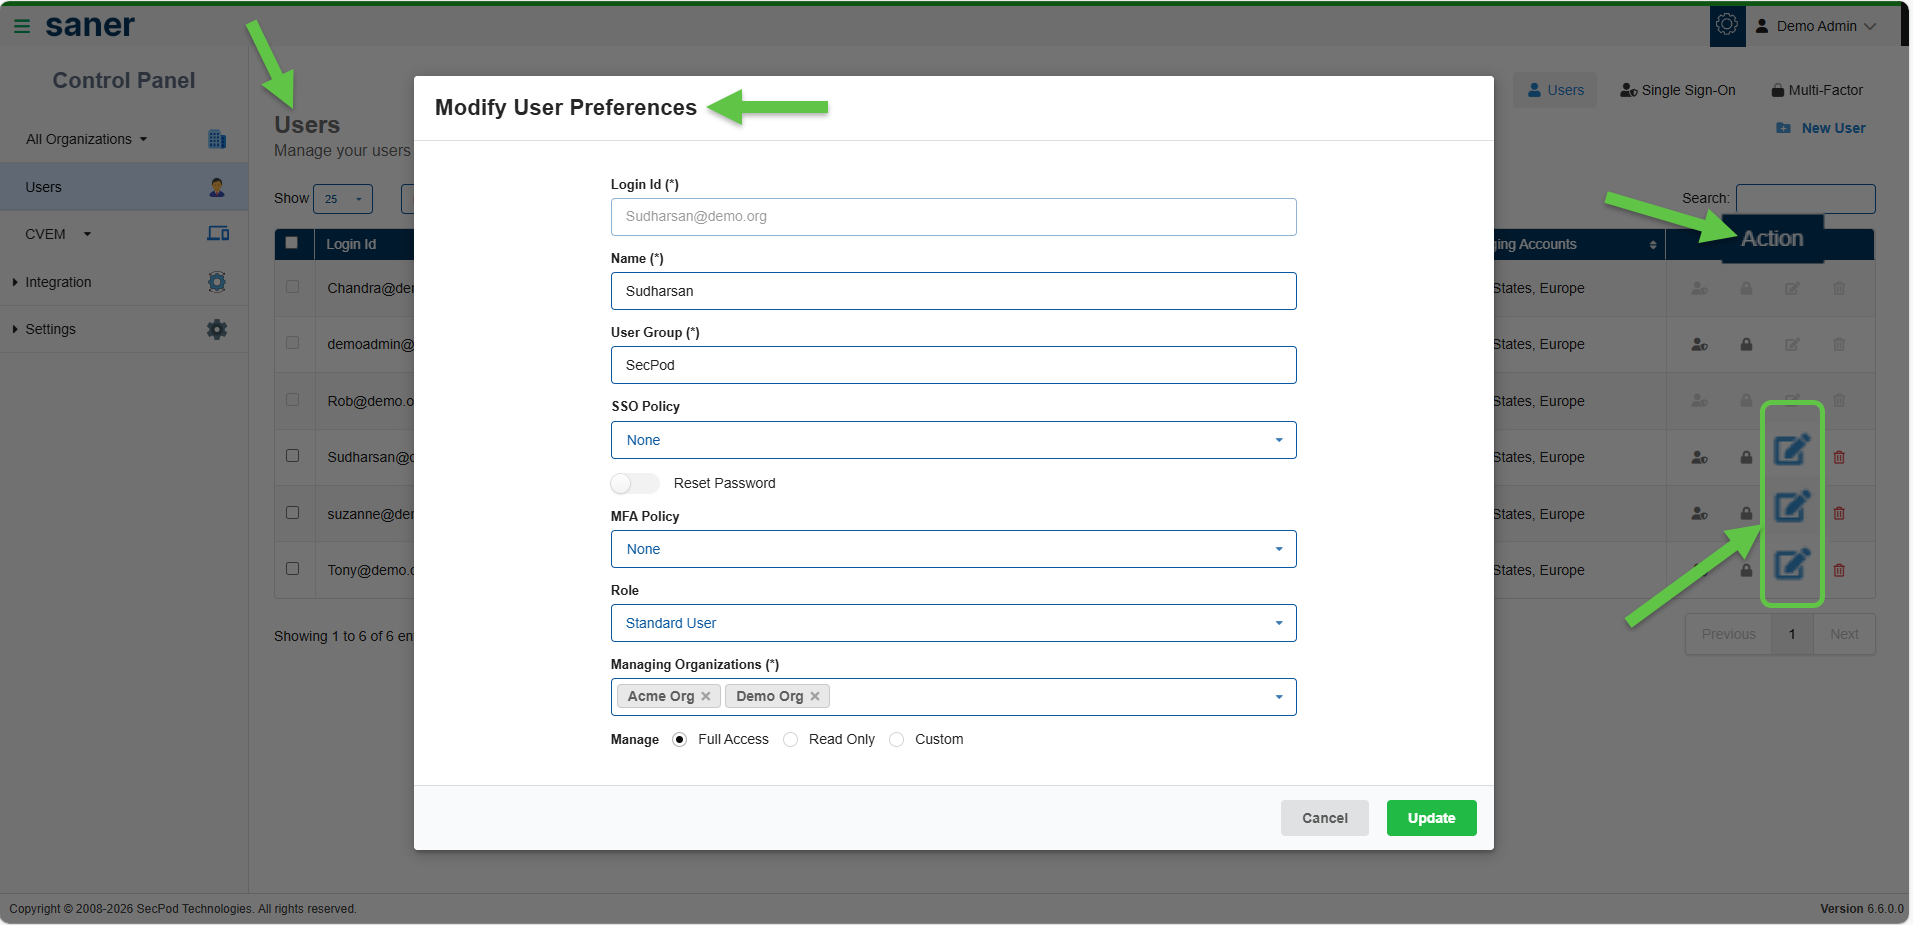
Task: Select the Read Only radio button
Action: pos(791,740)
